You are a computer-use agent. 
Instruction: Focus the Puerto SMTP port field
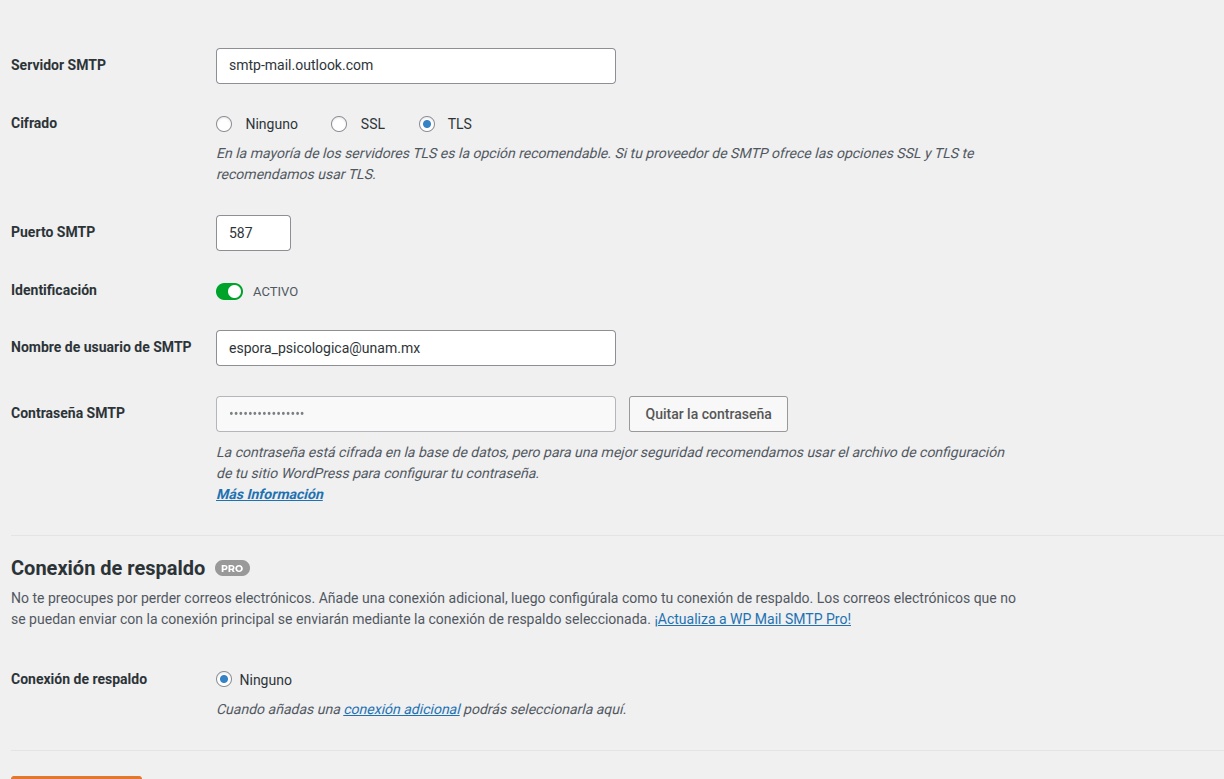[x=253, y=233]
